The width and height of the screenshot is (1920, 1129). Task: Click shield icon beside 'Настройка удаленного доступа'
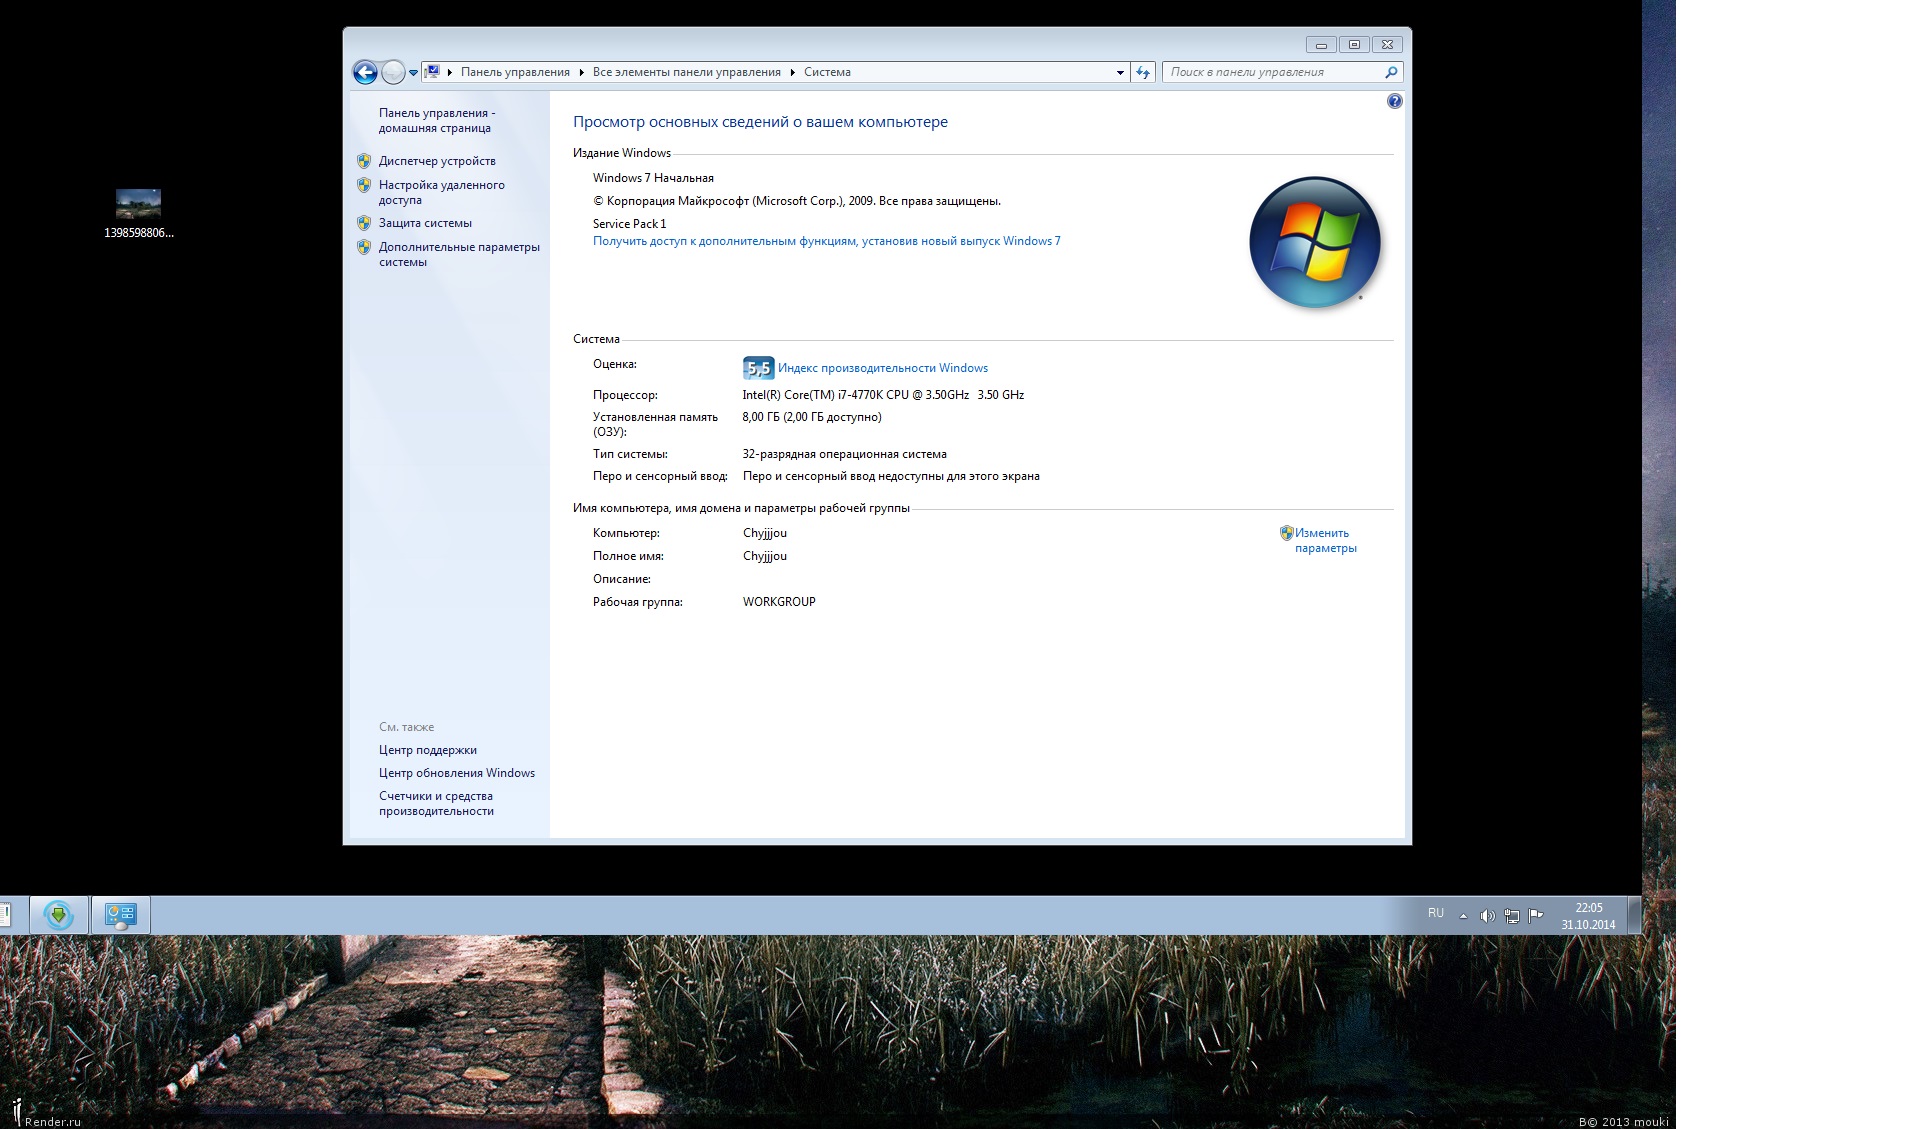tap(364, 185)
